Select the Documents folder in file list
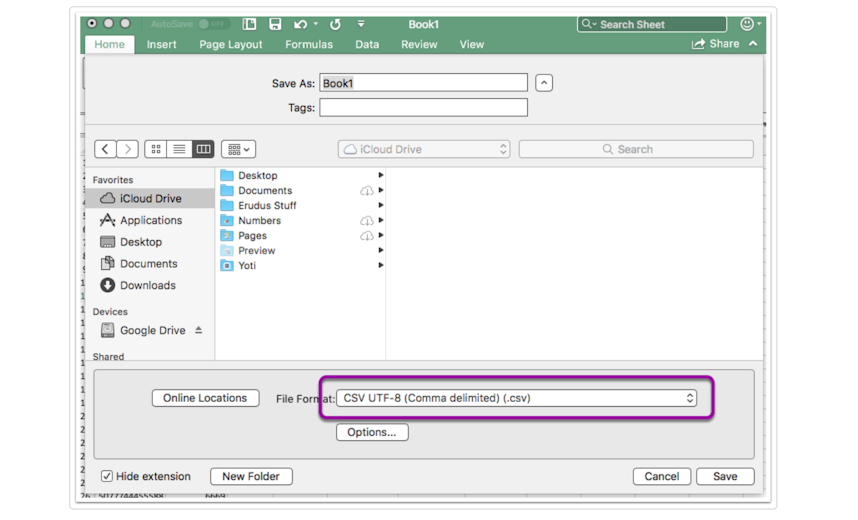Screen dimensions: 858x520 [302, 190]
